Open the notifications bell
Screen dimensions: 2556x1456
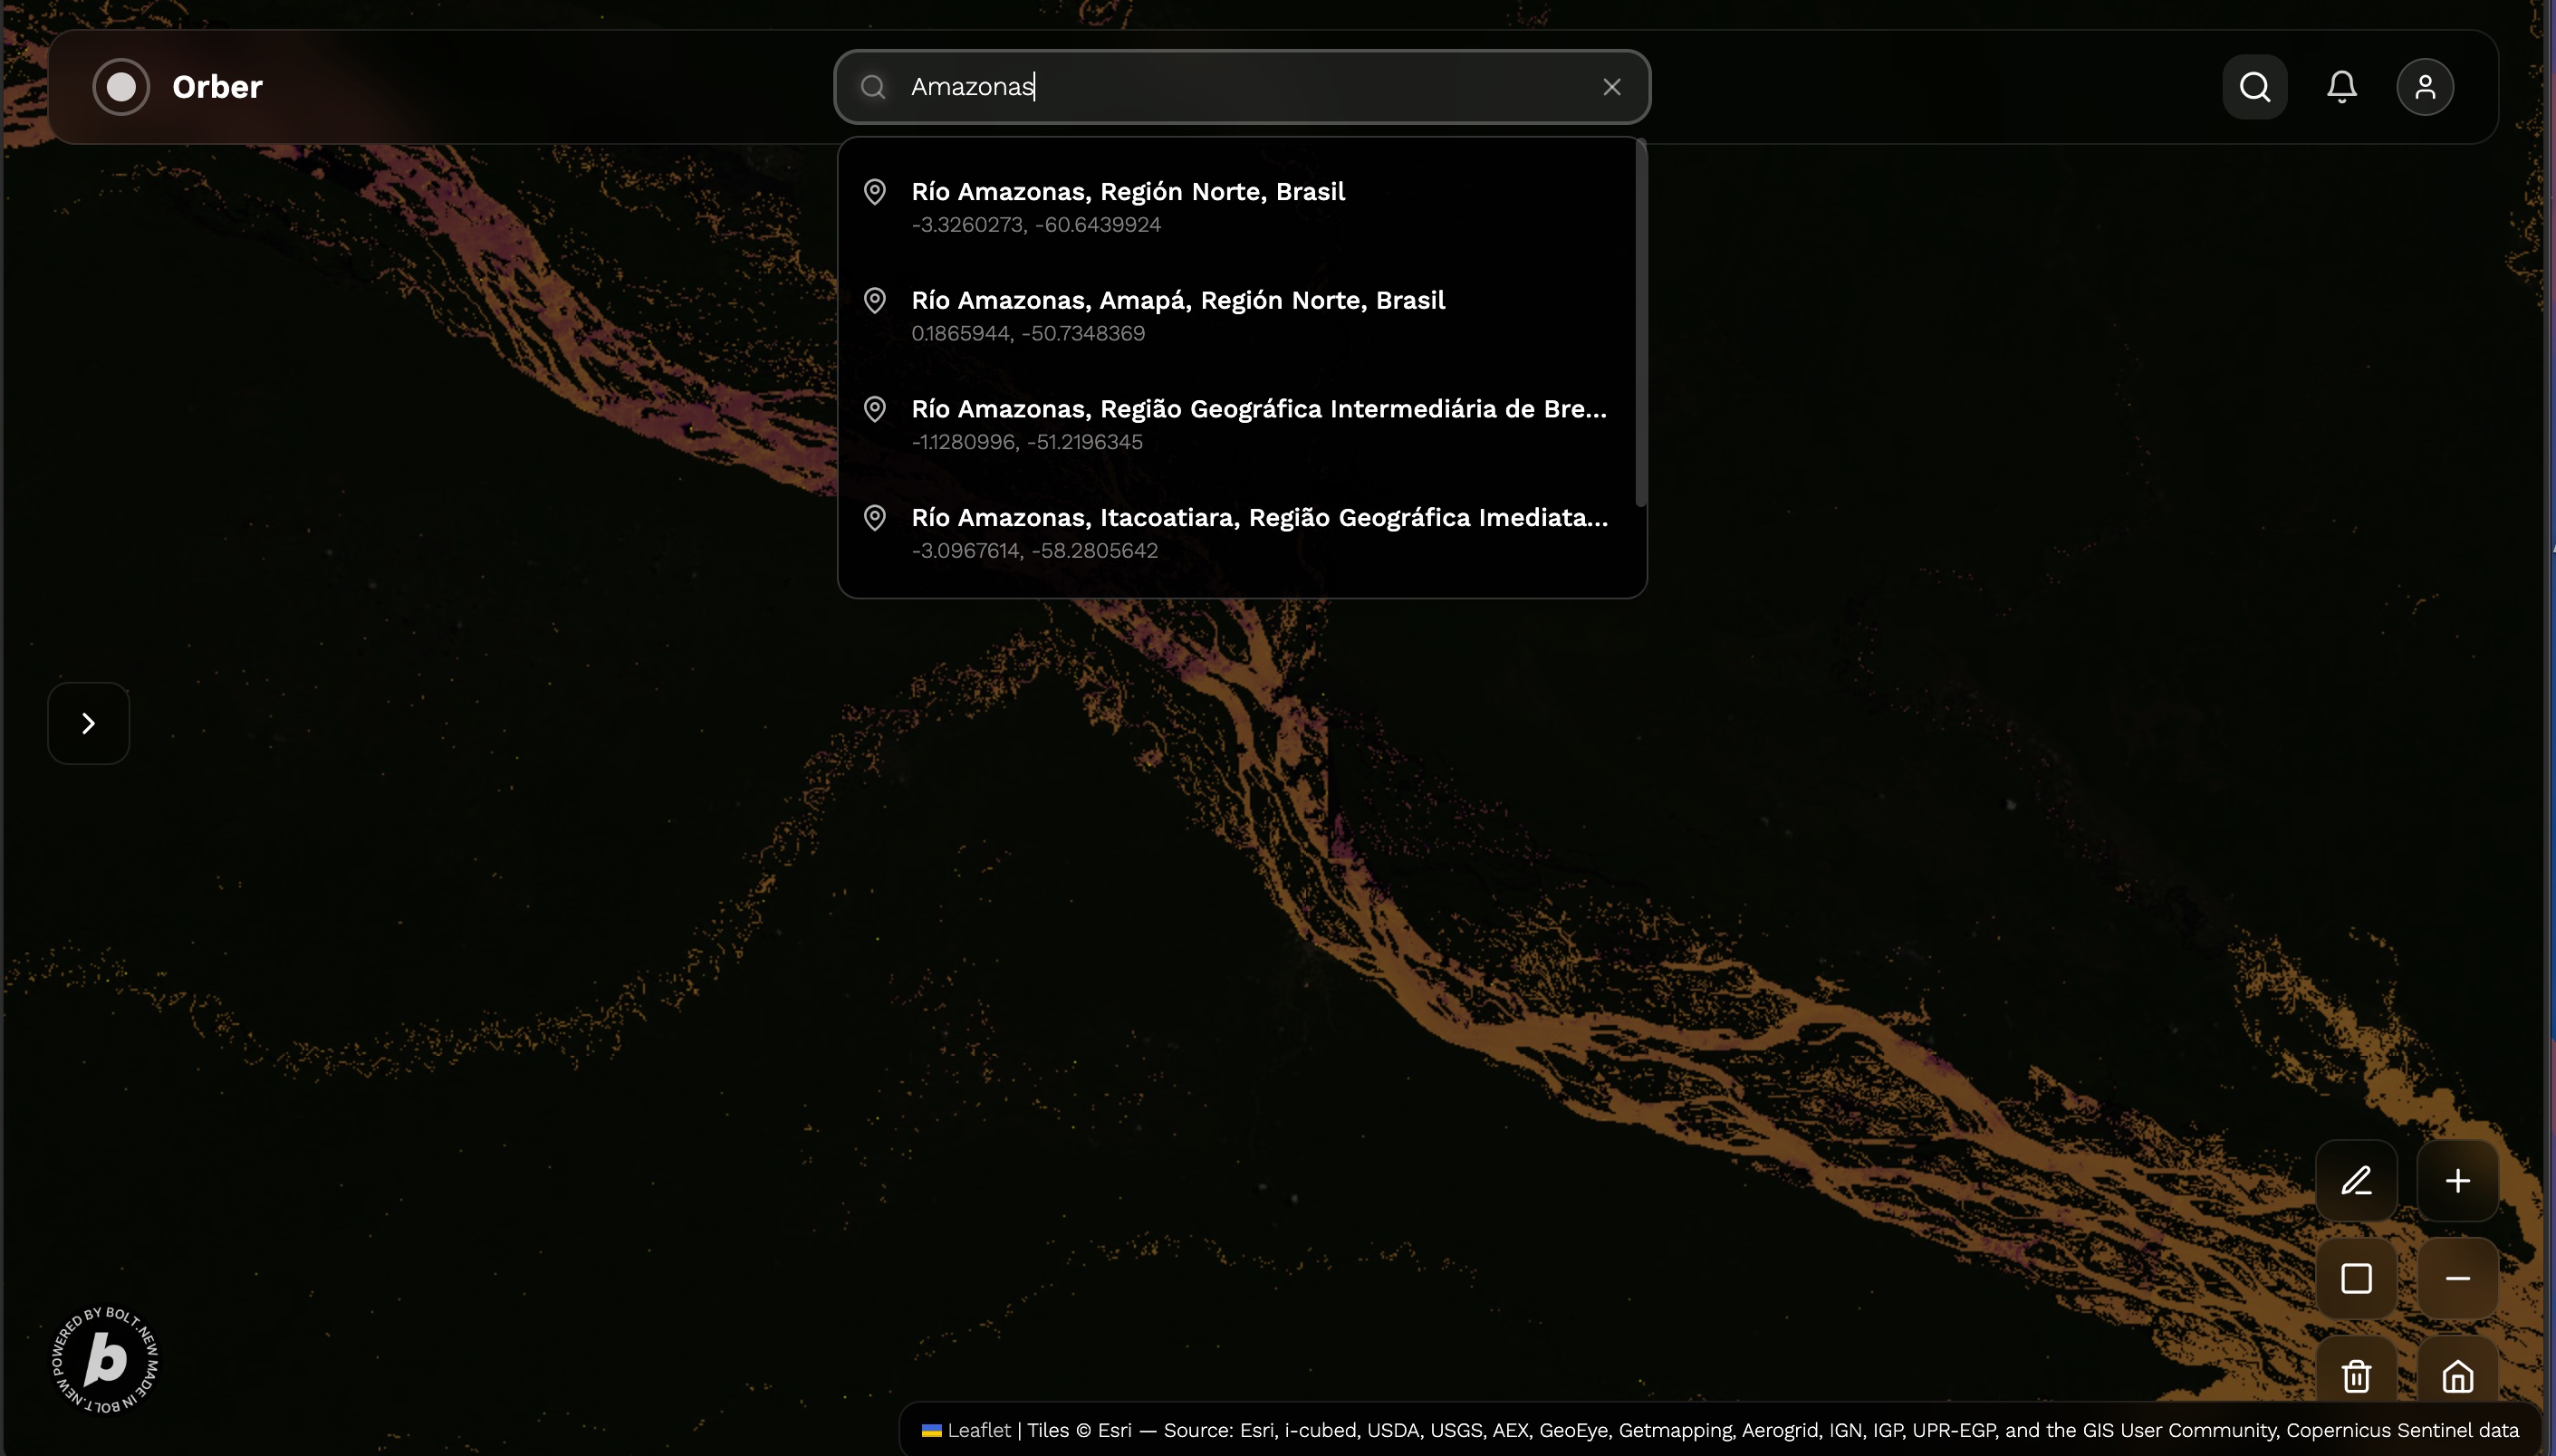tap(2341, 87)
